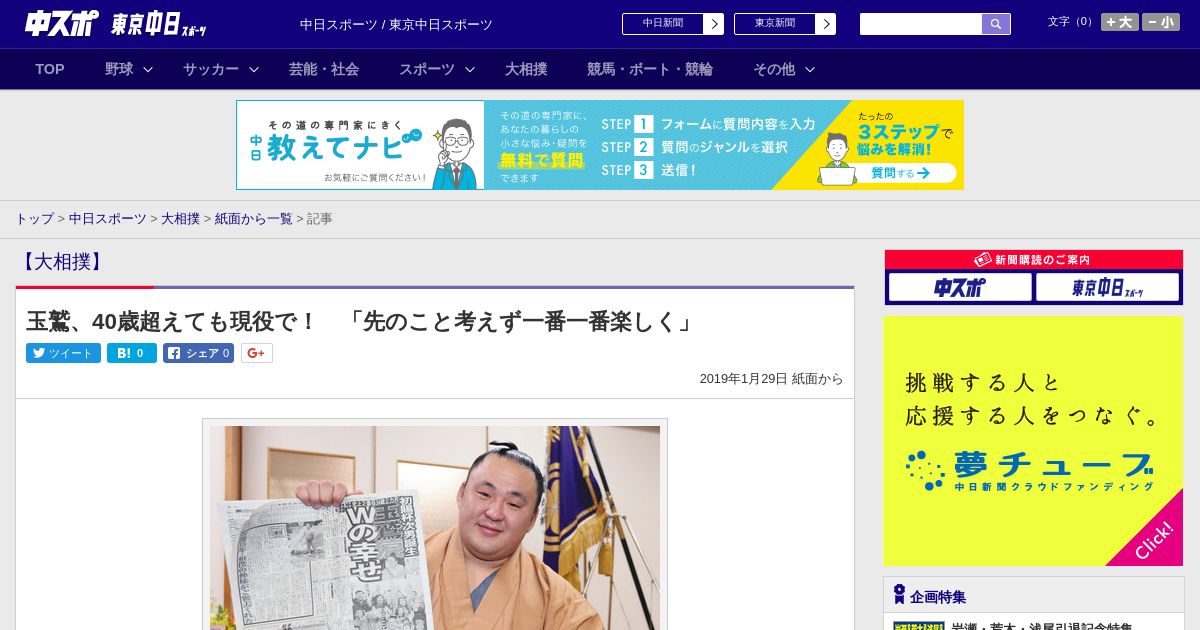Image resolution: width=1200 pixels, height=630 pixels.
Task: Open the 中日新聞 link button
Action: click(x=672, y=23)
